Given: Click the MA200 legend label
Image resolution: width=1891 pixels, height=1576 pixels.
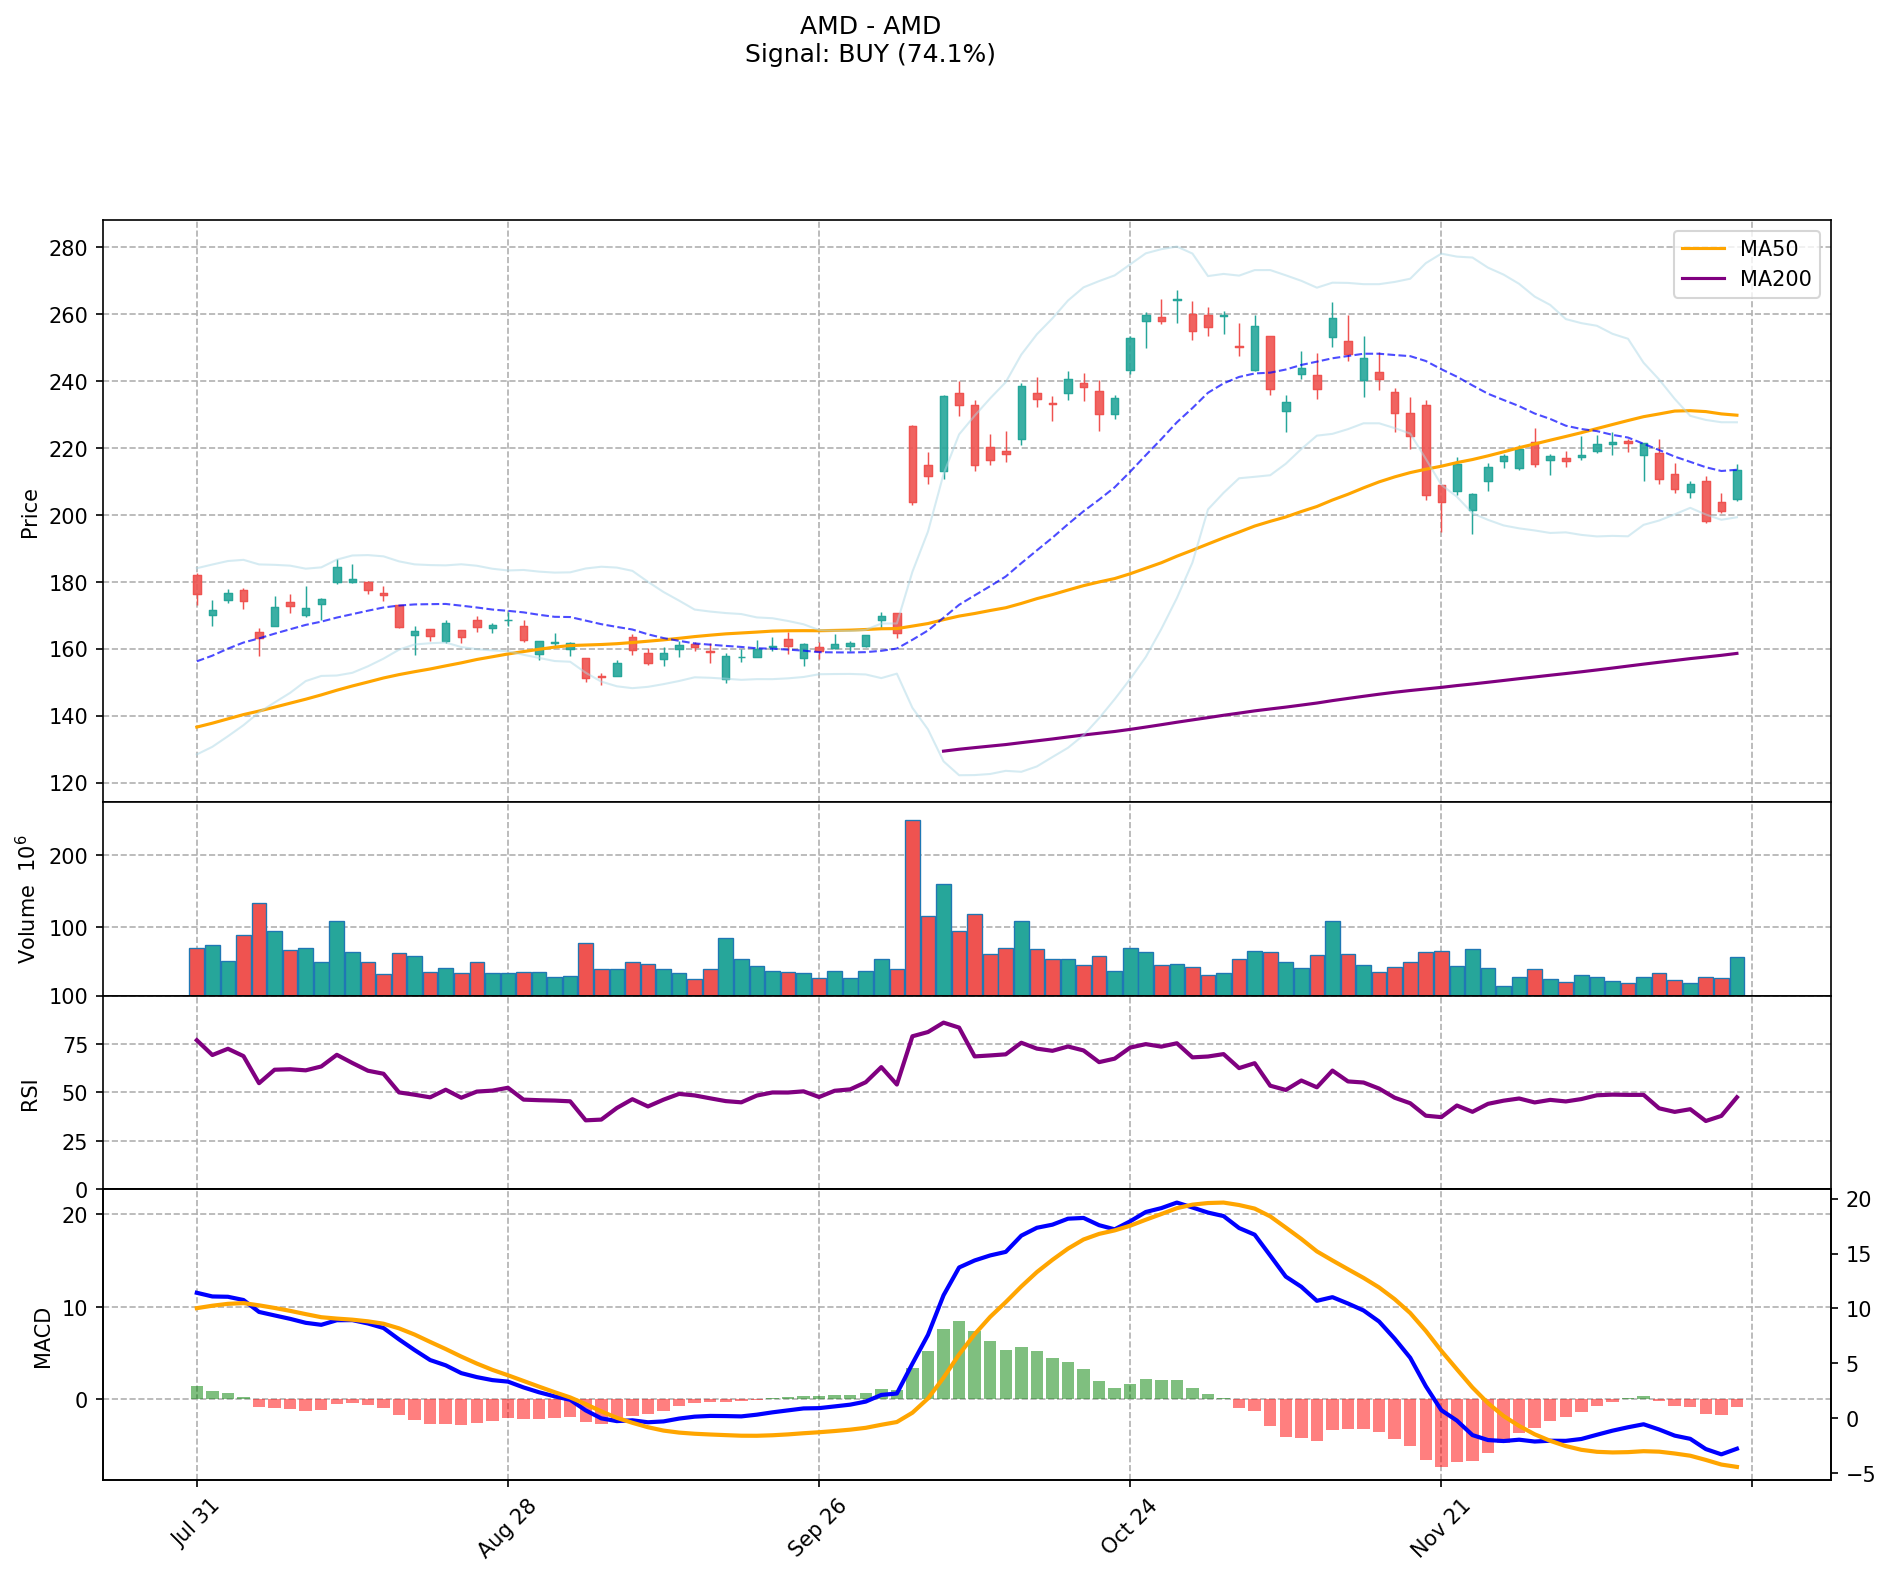Looking at the screenshot, I should (x=1775, y=279).
